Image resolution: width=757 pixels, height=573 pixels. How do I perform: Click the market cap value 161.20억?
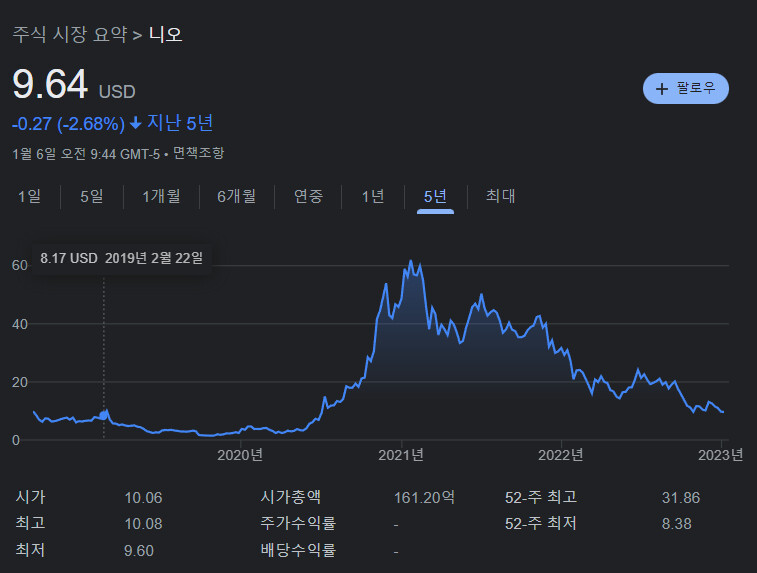click(x=424, y=498)
